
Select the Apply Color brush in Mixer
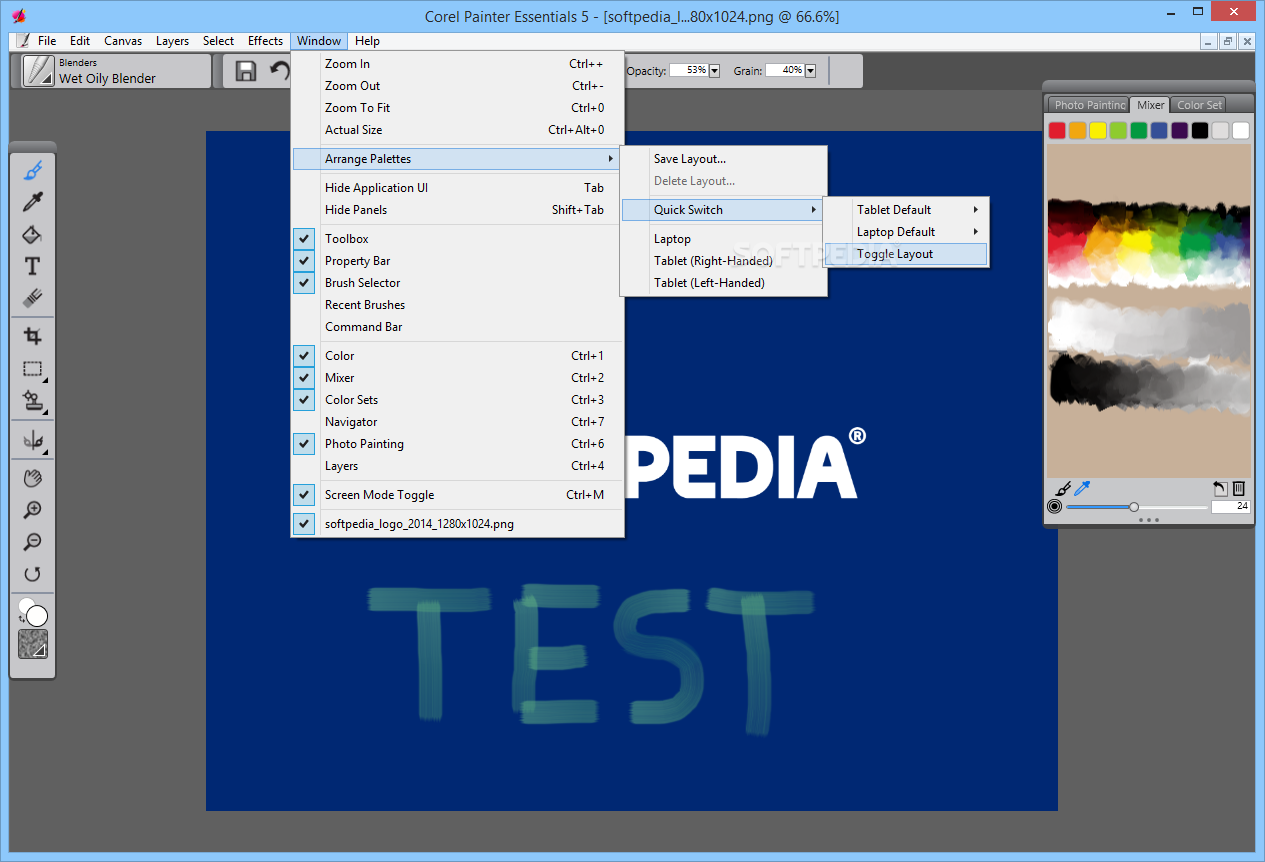(1064, 489)
